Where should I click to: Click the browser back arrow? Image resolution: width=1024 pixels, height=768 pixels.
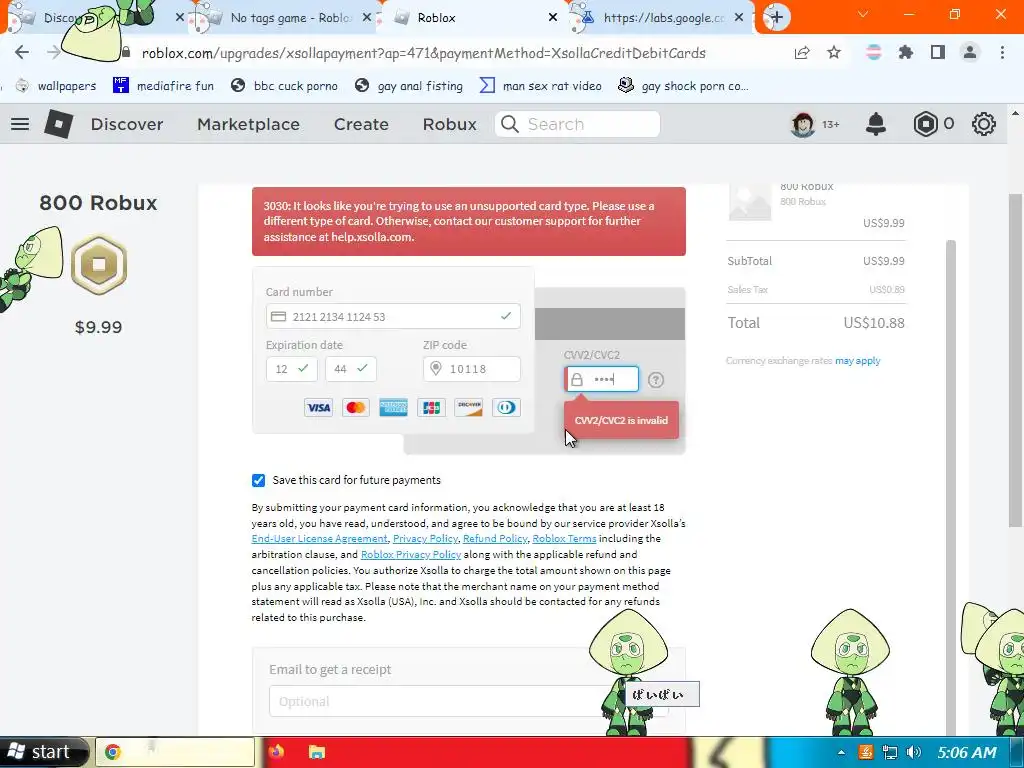(22, 52)
